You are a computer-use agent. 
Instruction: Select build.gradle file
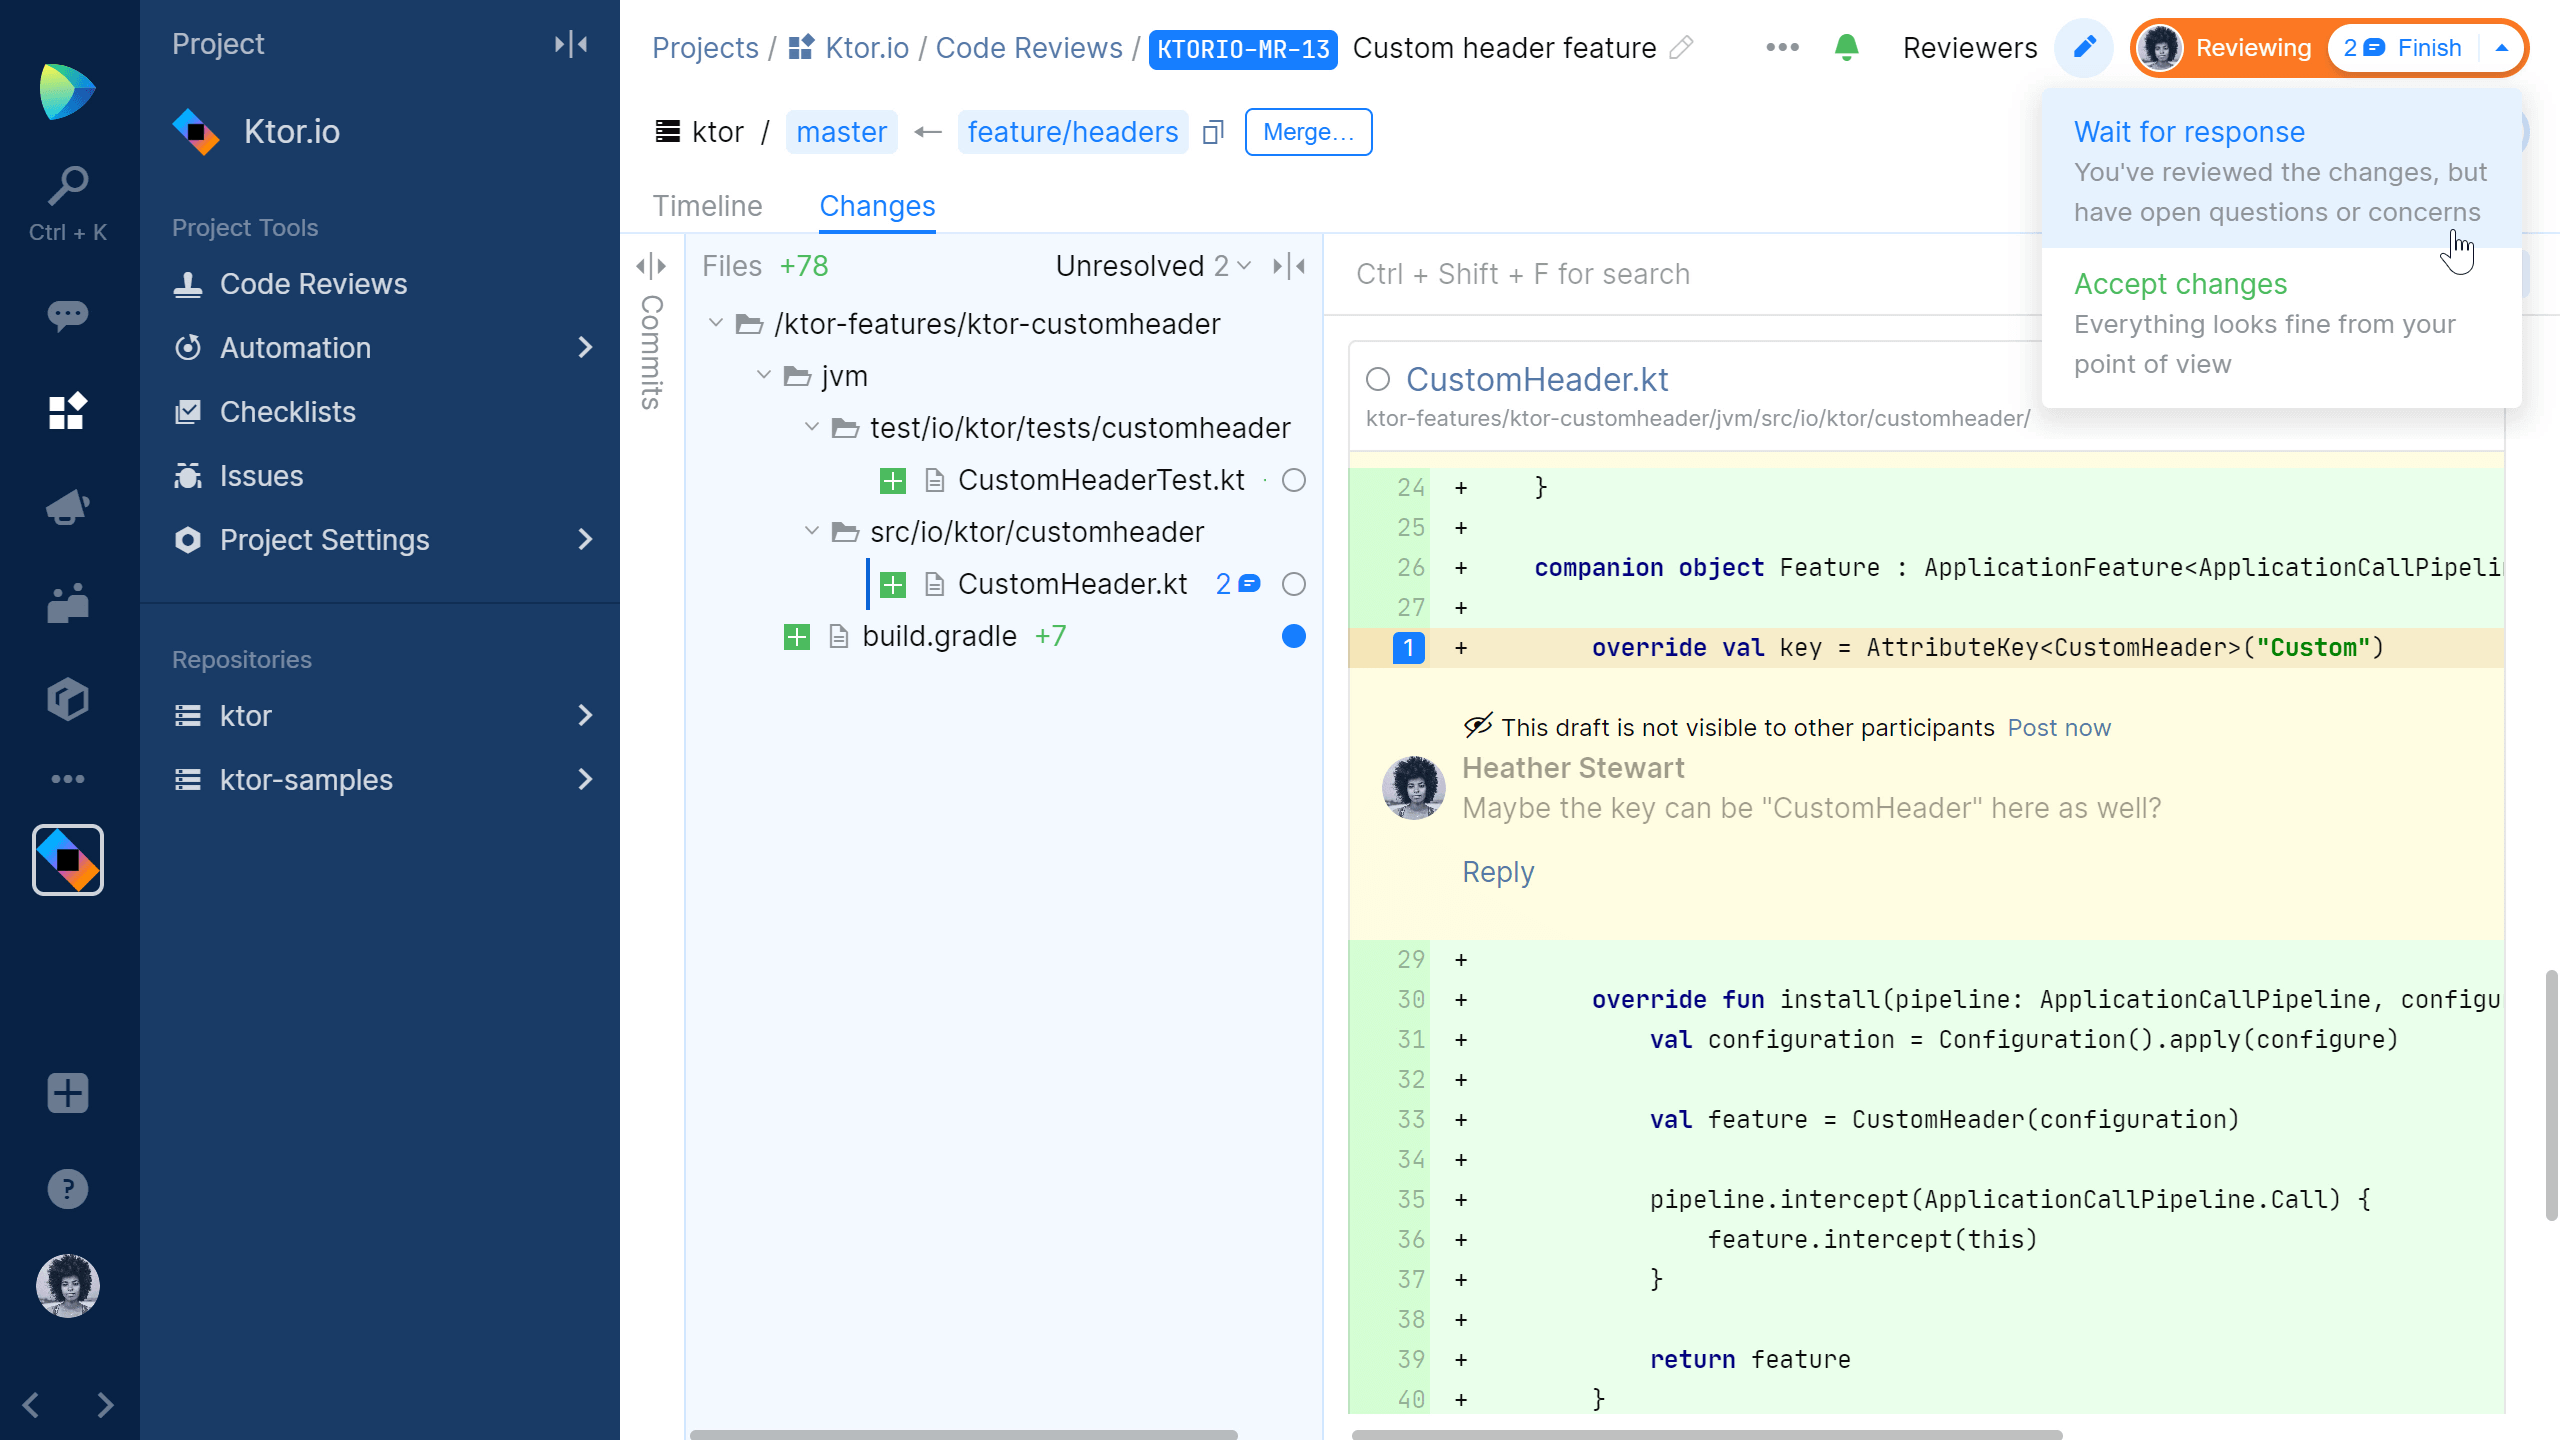coord(938,637)
